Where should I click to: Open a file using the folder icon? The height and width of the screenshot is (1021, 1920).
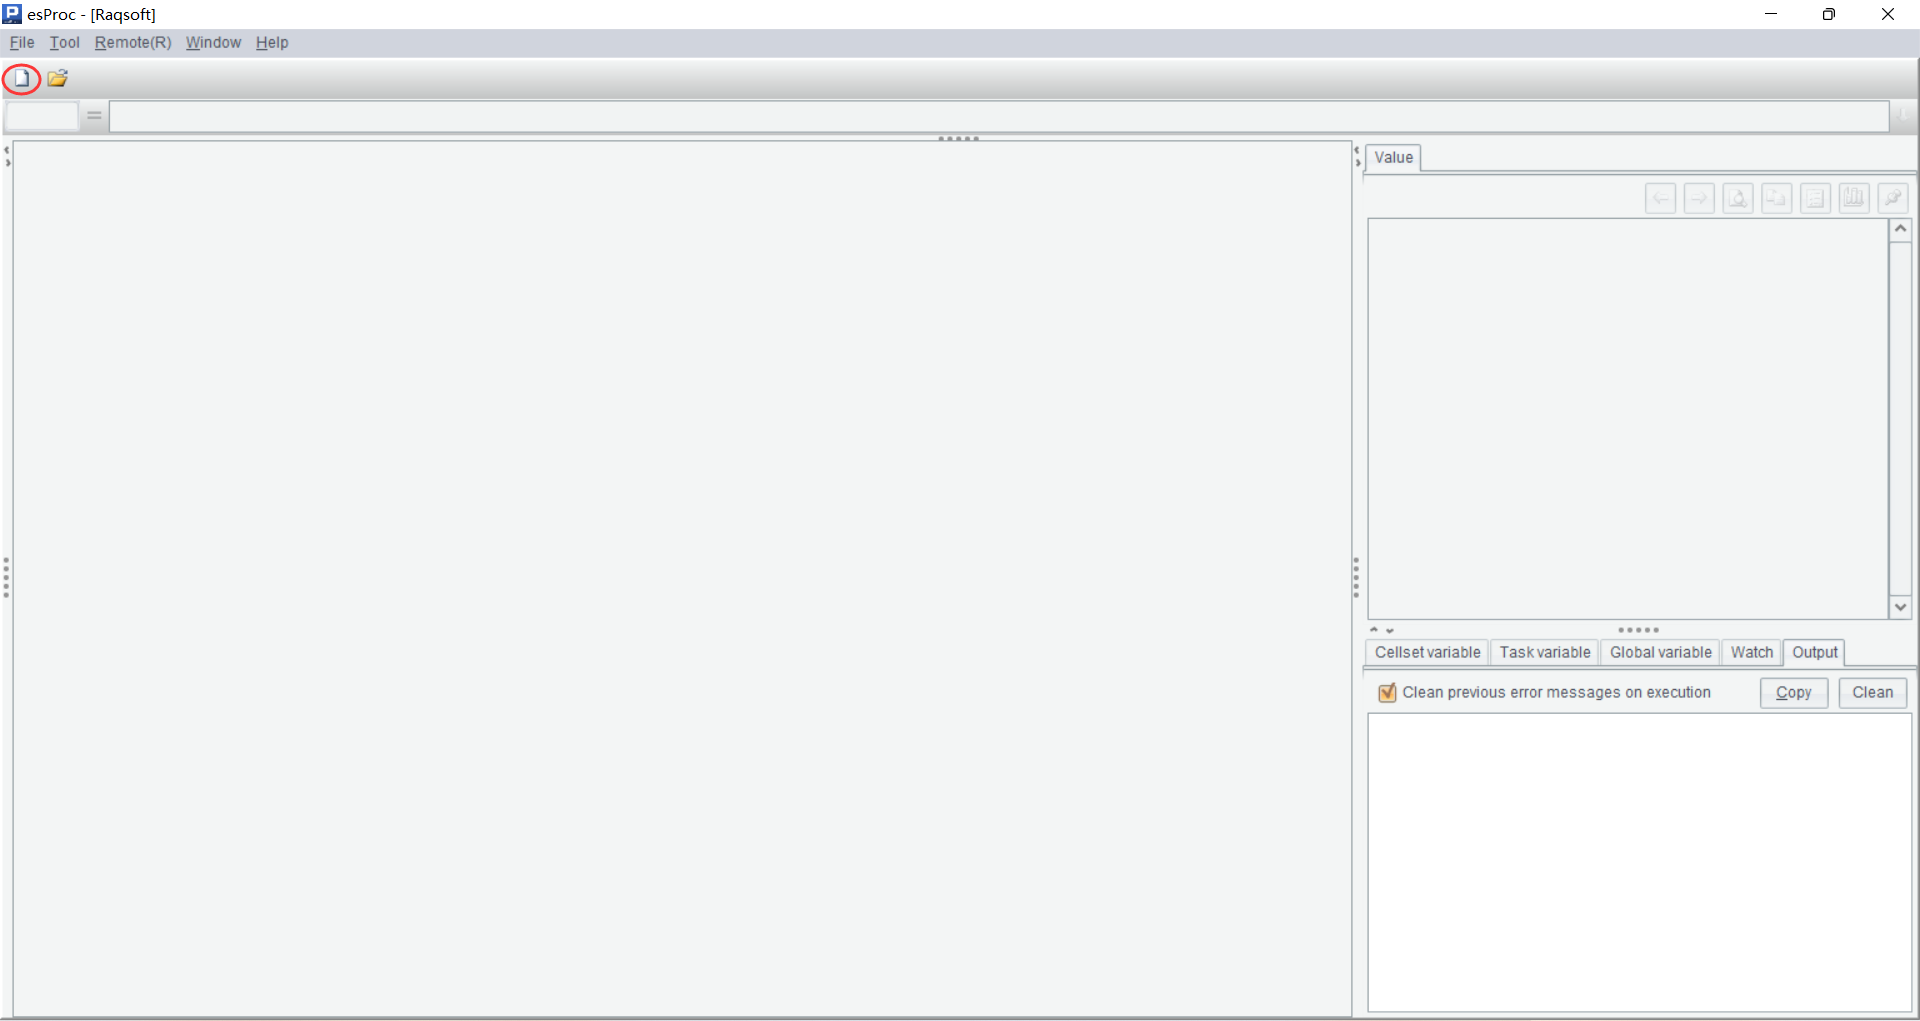(58, 78)
